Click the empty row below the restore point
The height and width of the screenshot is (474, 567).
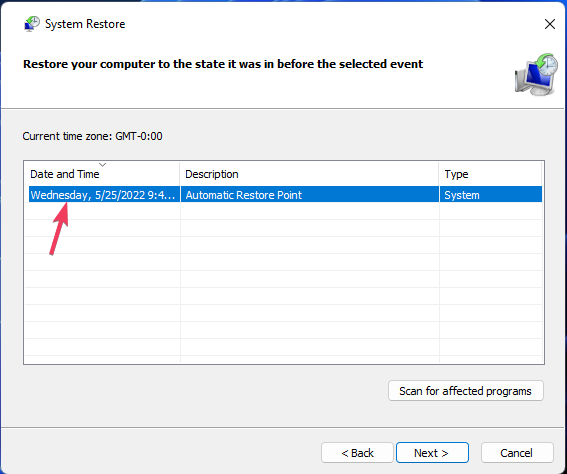pos(284,211)
